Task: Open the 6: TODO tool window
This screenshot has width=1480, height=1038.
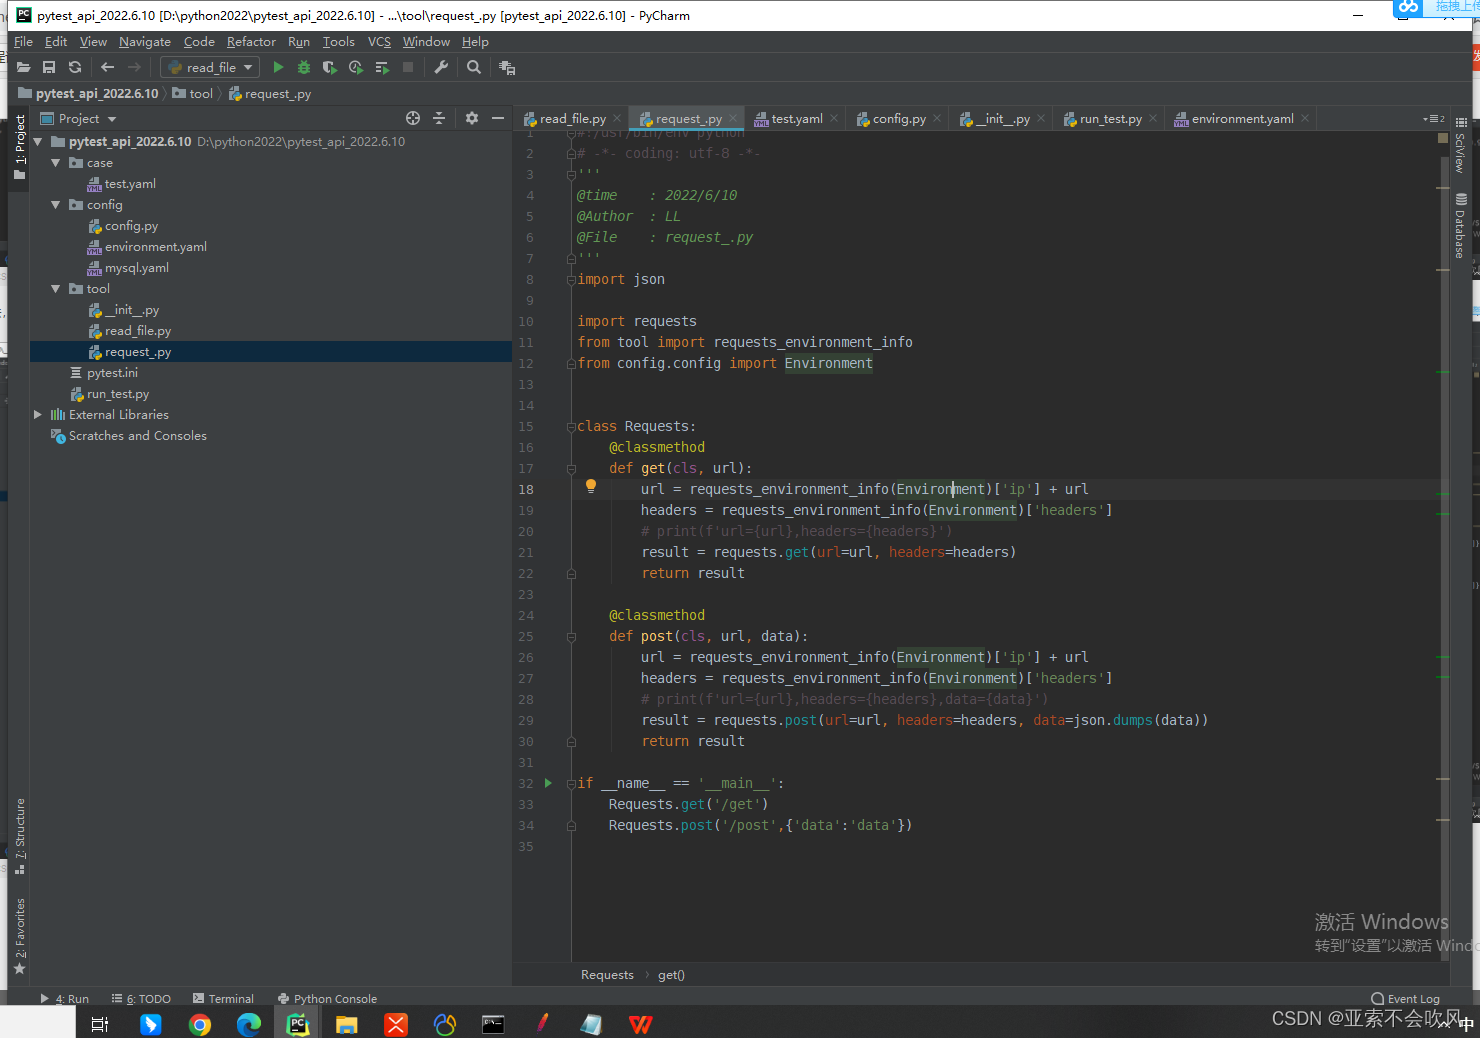Action: [141, 999]
